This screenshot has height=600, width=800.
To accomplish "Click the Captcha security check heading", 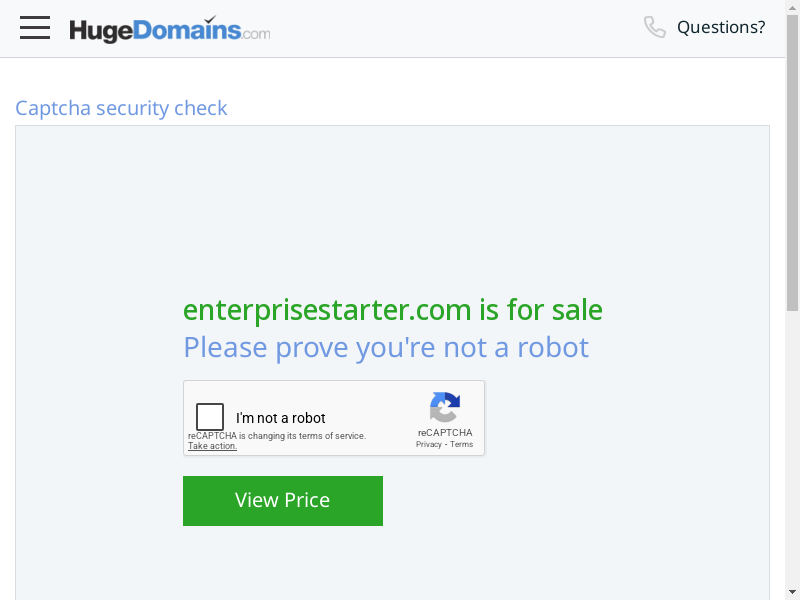I will point(121,108).
